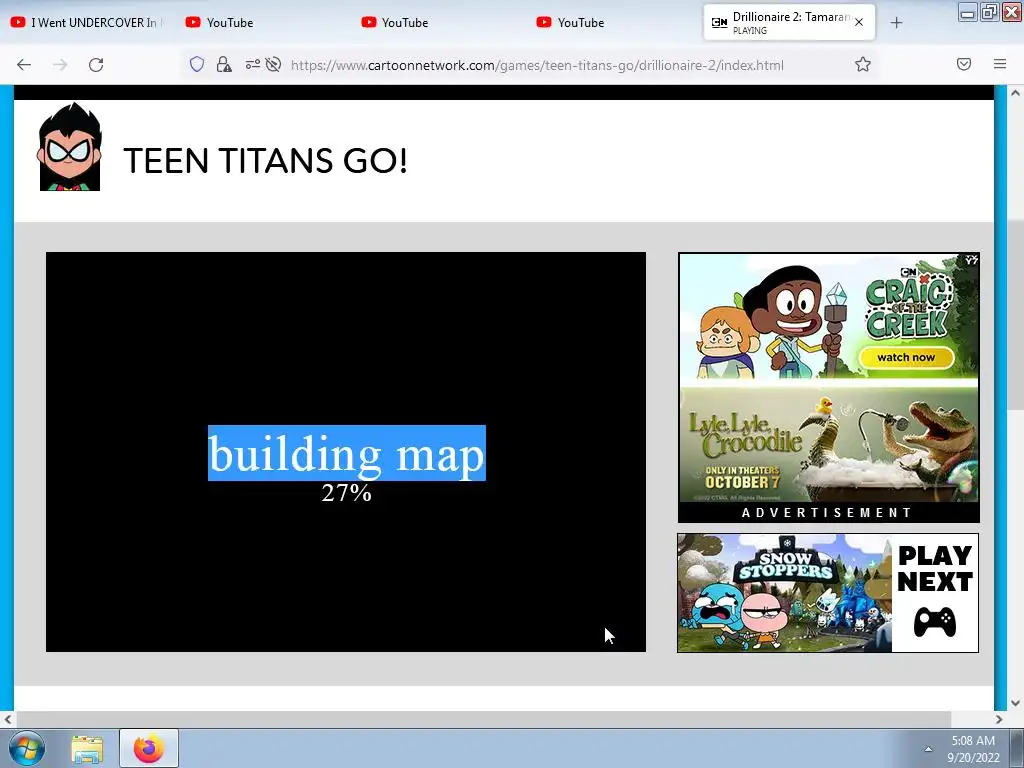Open the tracking protection shield icon
This screenshot has width=1024, height=768.
tap(197, 64)
